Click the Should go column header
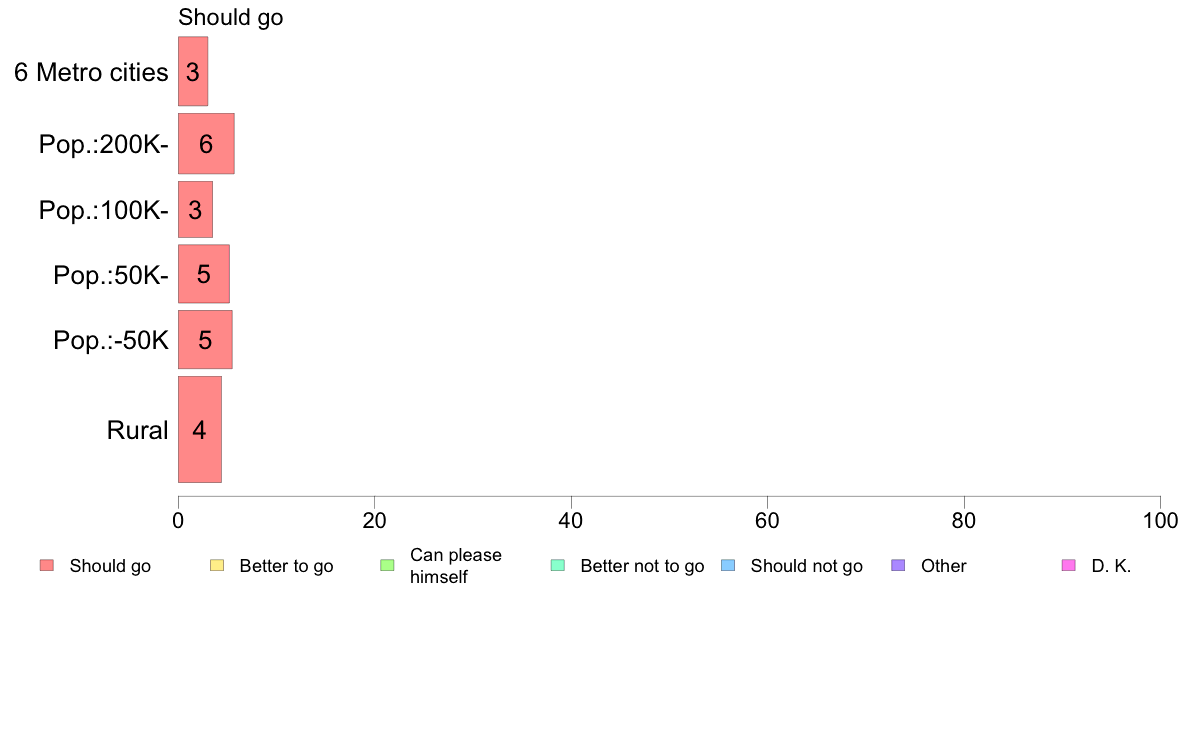Viewport: 1188px width, 736px height. 230,17
